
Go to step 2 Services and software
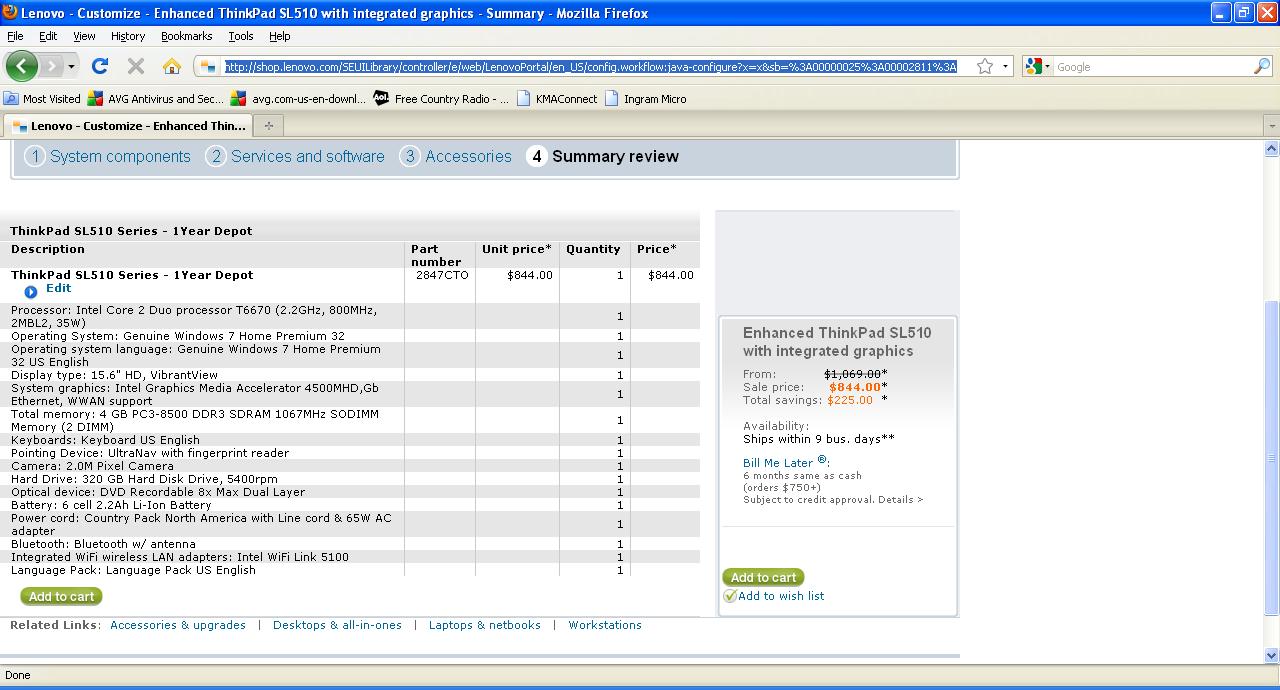(295, 156)
